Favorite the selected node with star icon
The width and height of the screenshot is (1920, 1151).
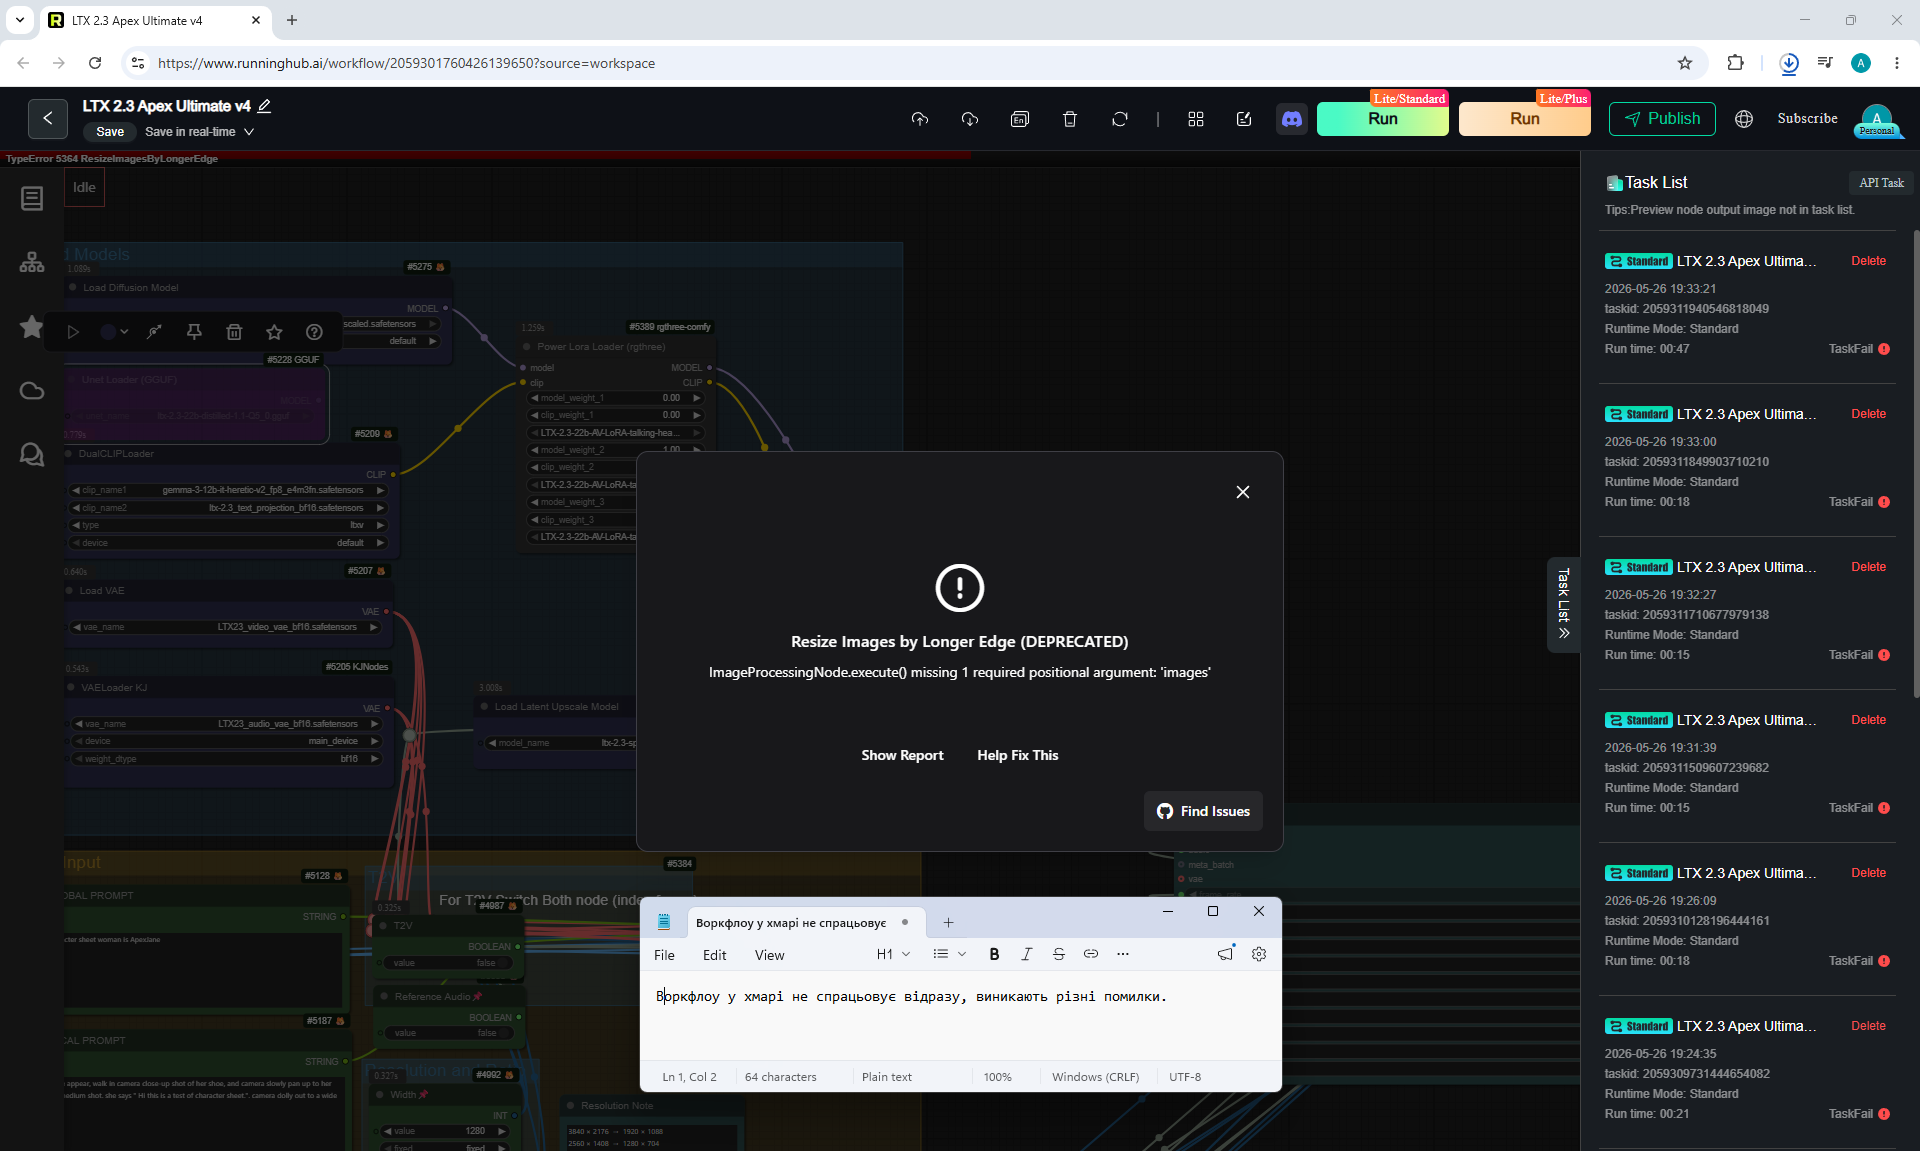tap(274, 332)
